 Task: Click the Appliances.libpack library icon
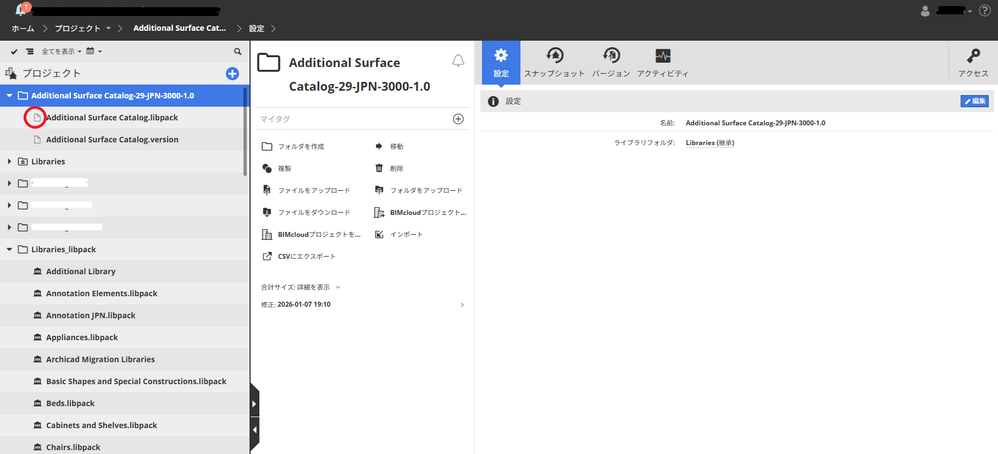[37, 337]
